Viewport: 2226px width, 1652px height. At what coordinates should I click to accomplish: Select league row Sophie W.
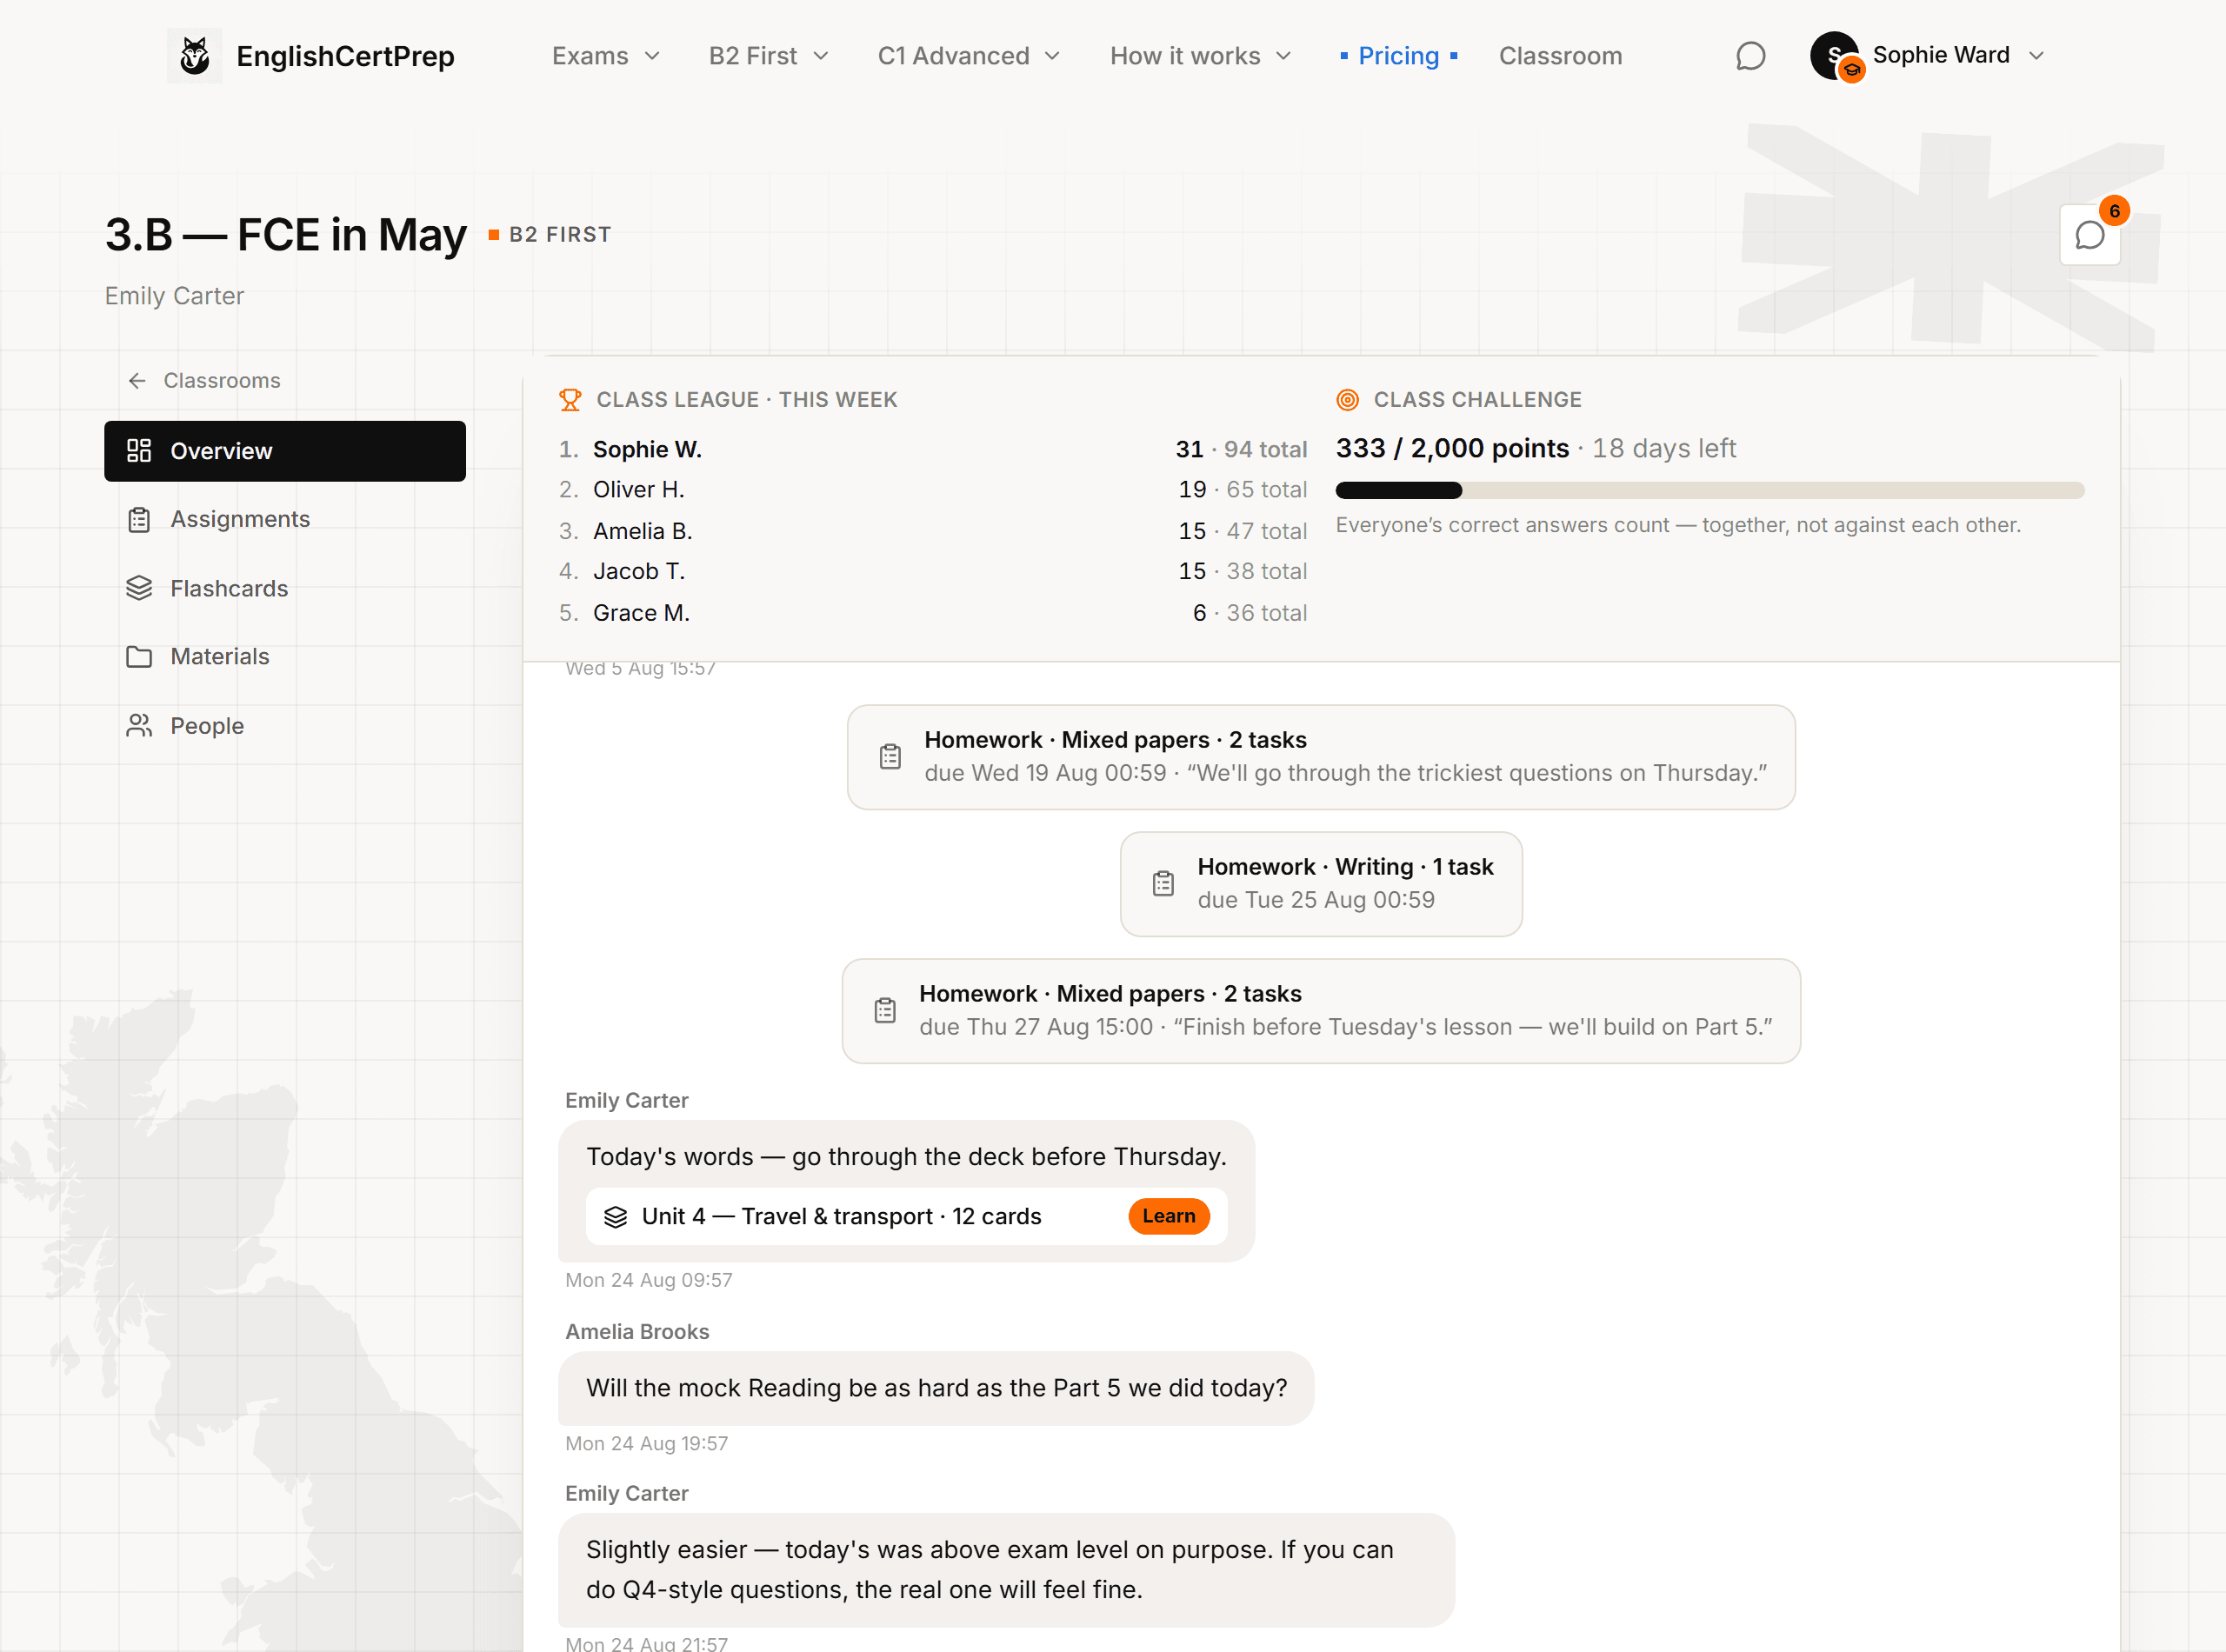point(932,450)
